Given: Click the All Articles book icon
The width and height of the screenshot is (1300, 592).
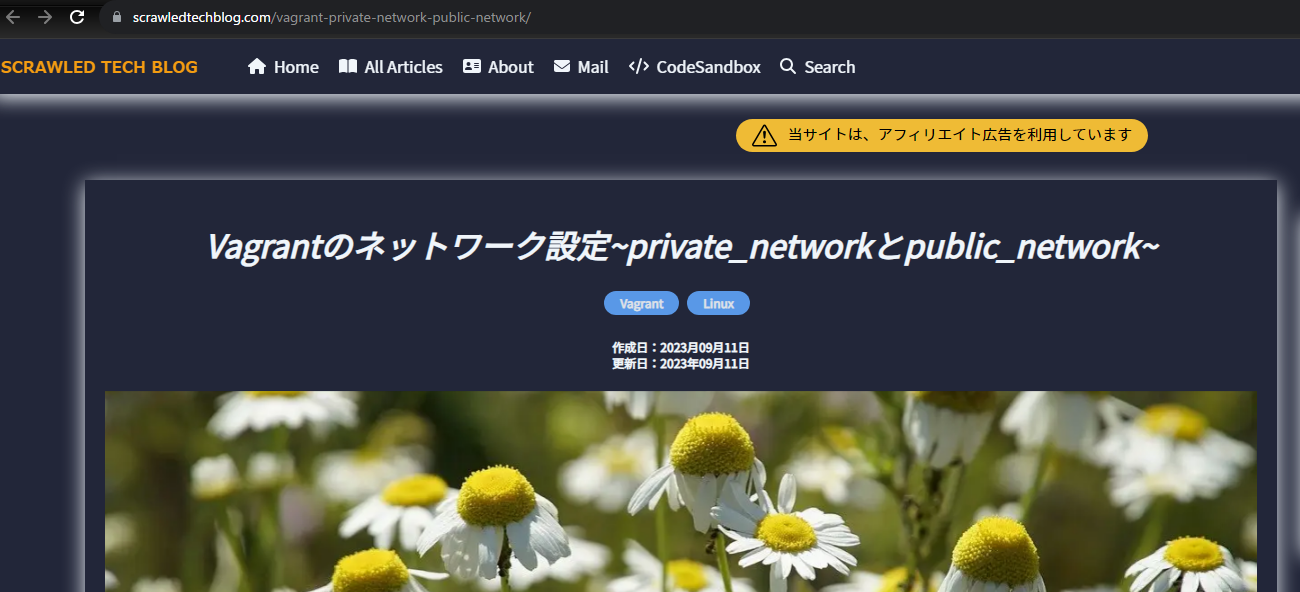Looking at the screenshot, I should coord(348,66).
